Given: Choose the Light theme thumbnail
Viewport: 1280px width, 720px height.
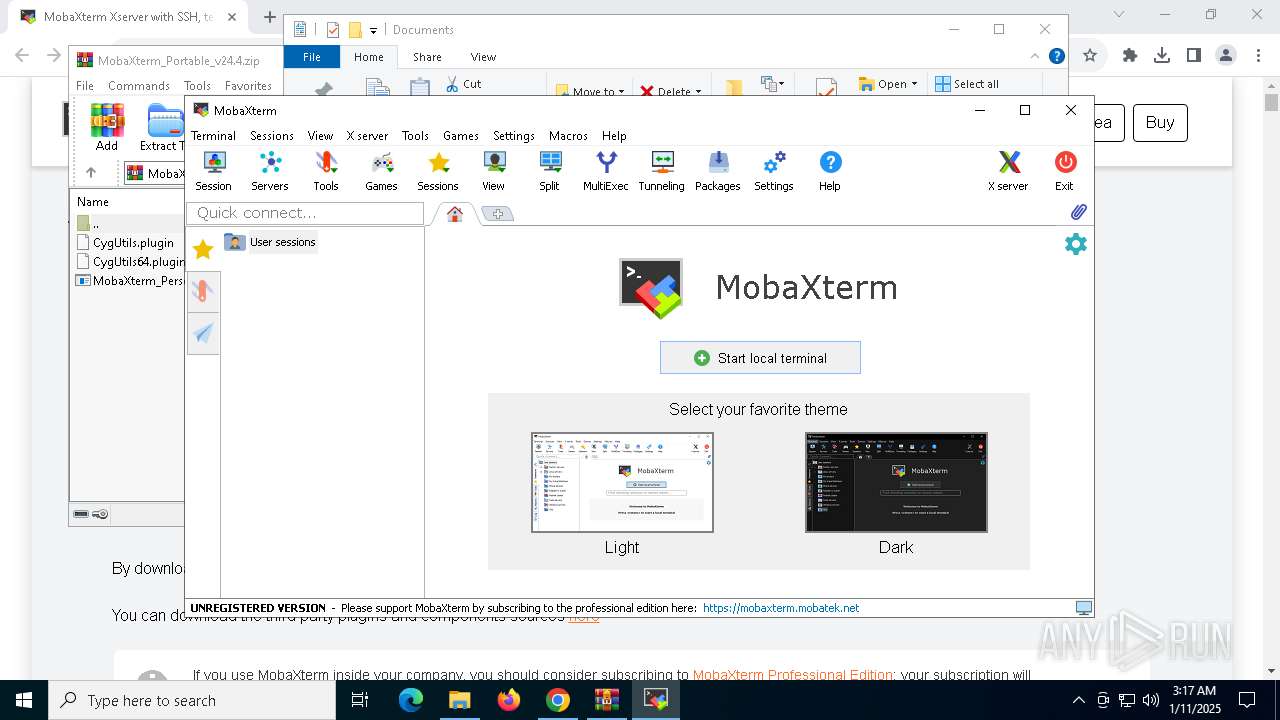Looking at the screenshot, I should tap(622, 482).
